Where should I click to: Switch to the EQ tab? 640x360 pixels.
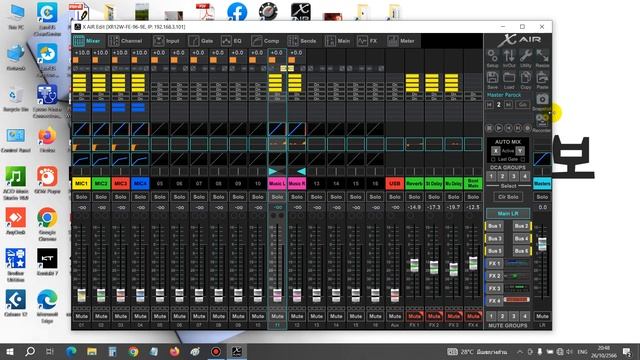(x=232, y=41)
